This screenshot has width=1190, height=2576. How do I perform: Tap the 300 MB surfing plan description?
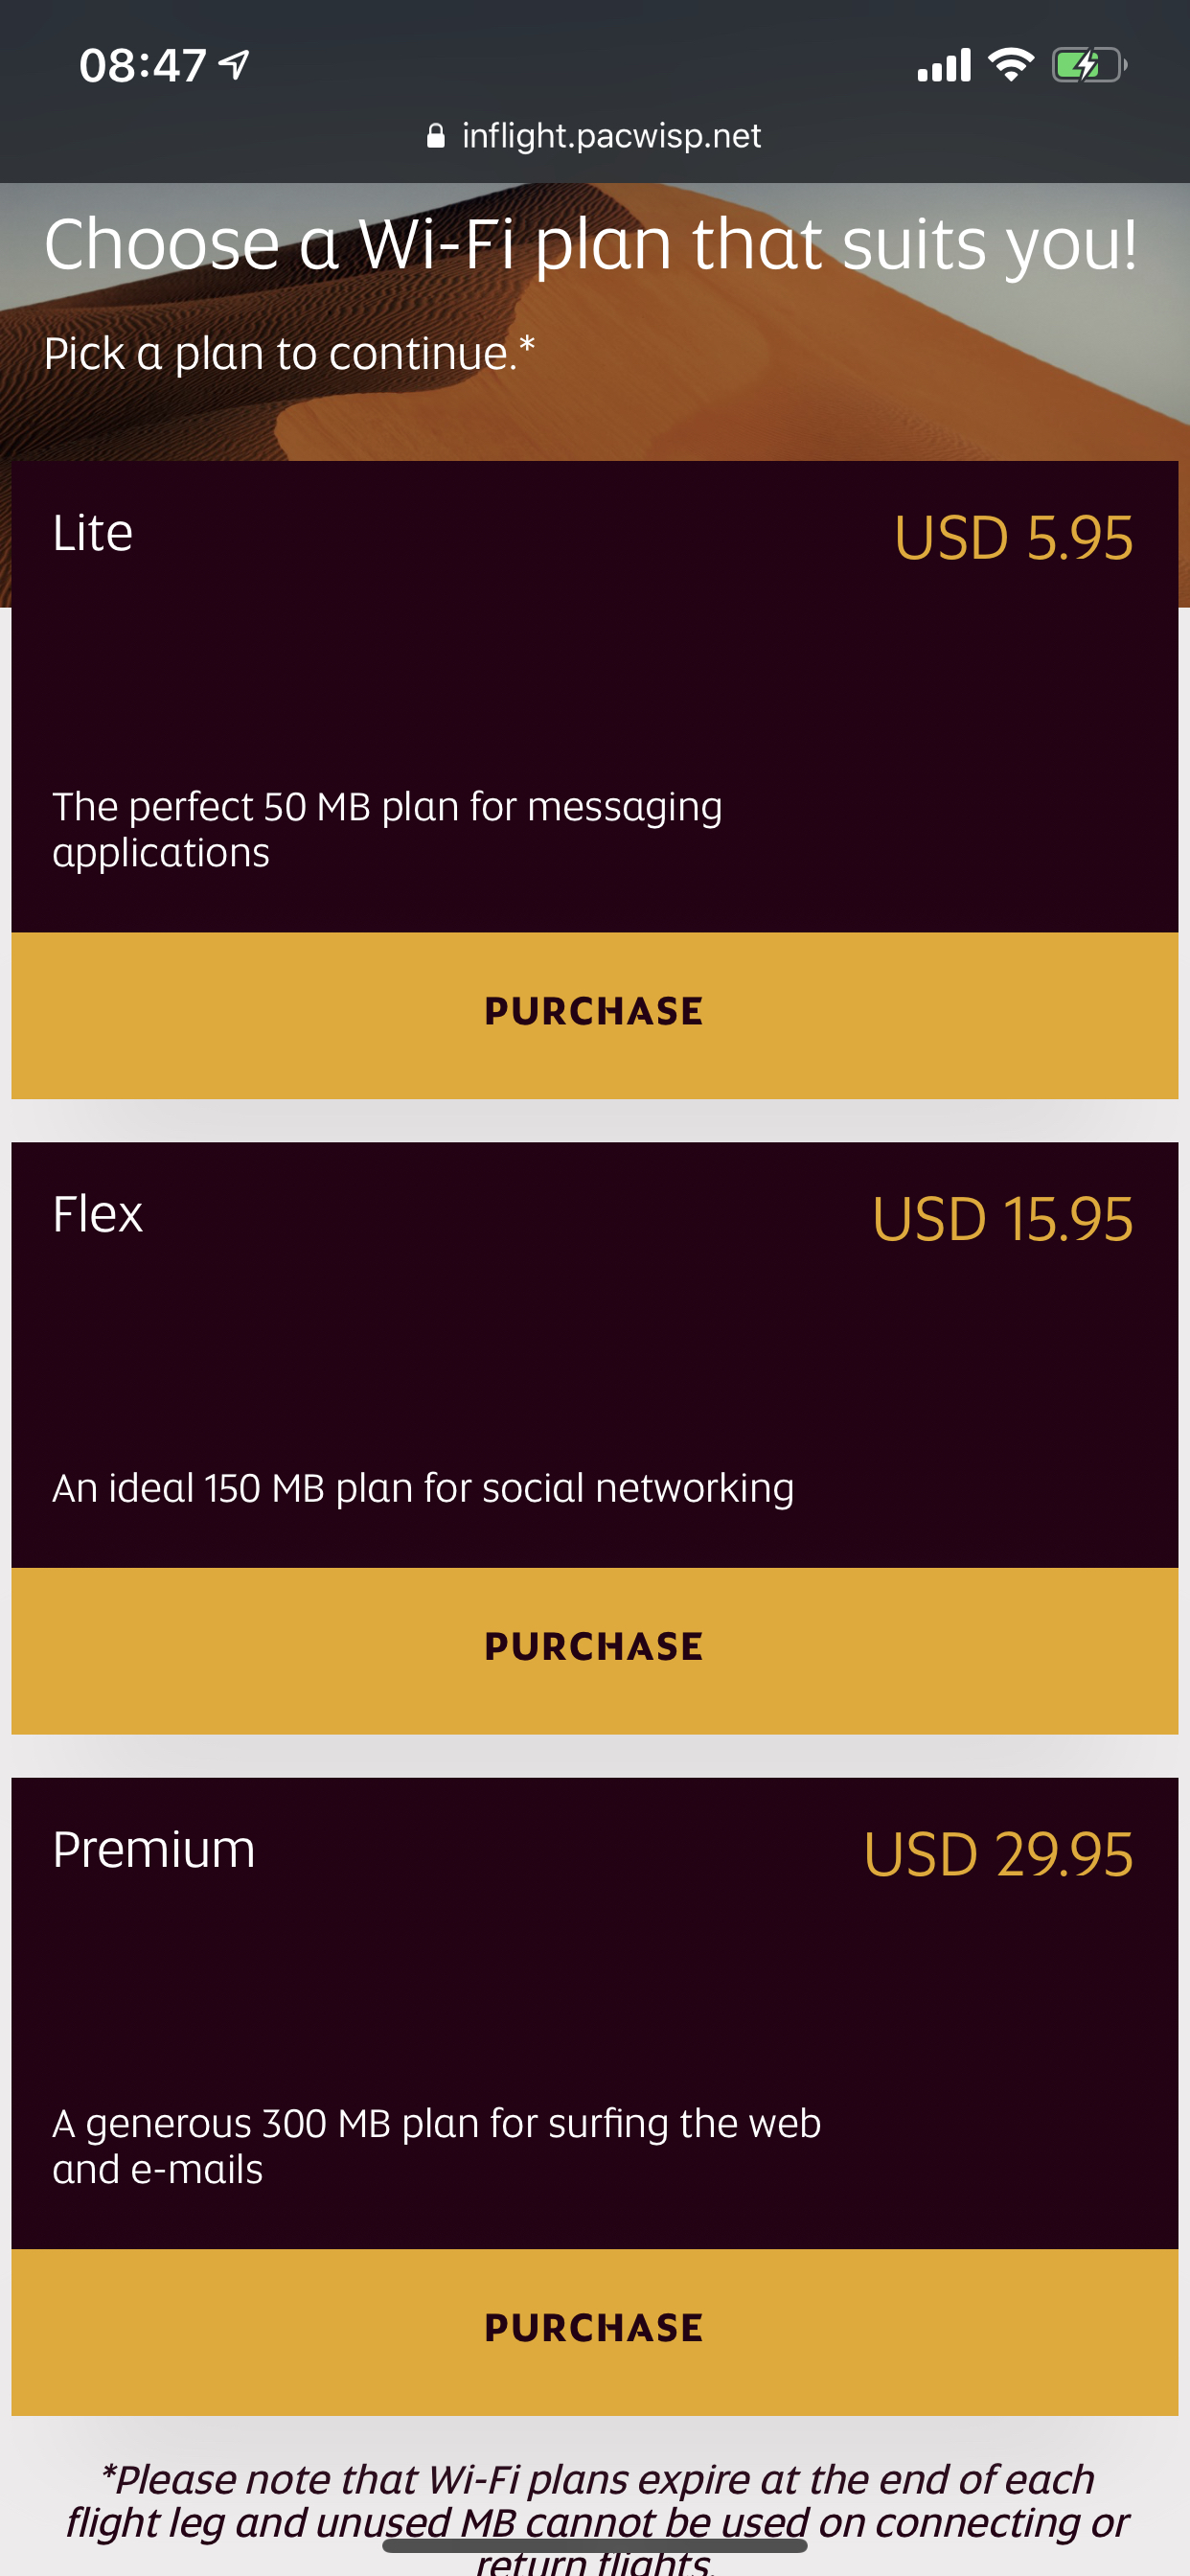pos(437,2145)
